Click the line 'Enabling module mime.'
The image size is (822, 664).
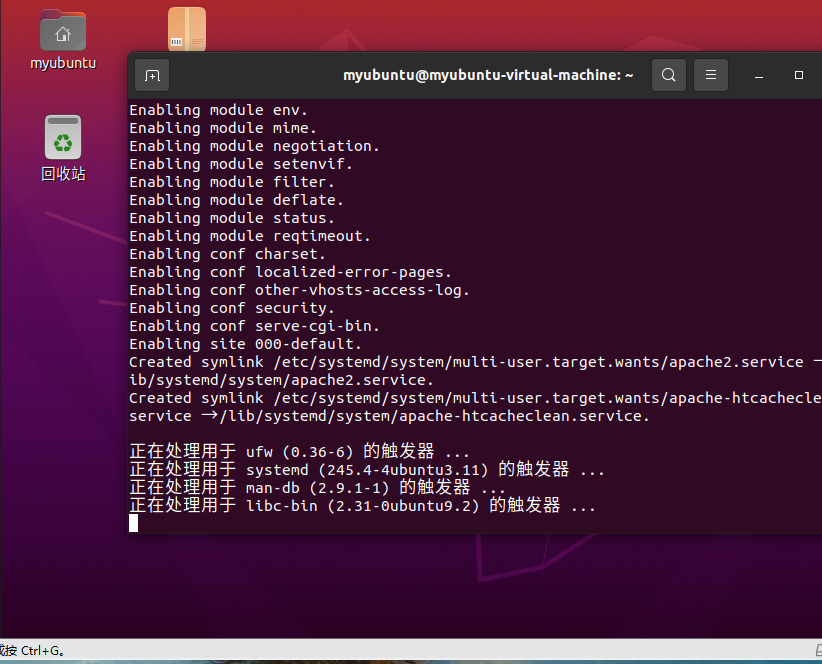pyautogui.click(x=223, y=128)
